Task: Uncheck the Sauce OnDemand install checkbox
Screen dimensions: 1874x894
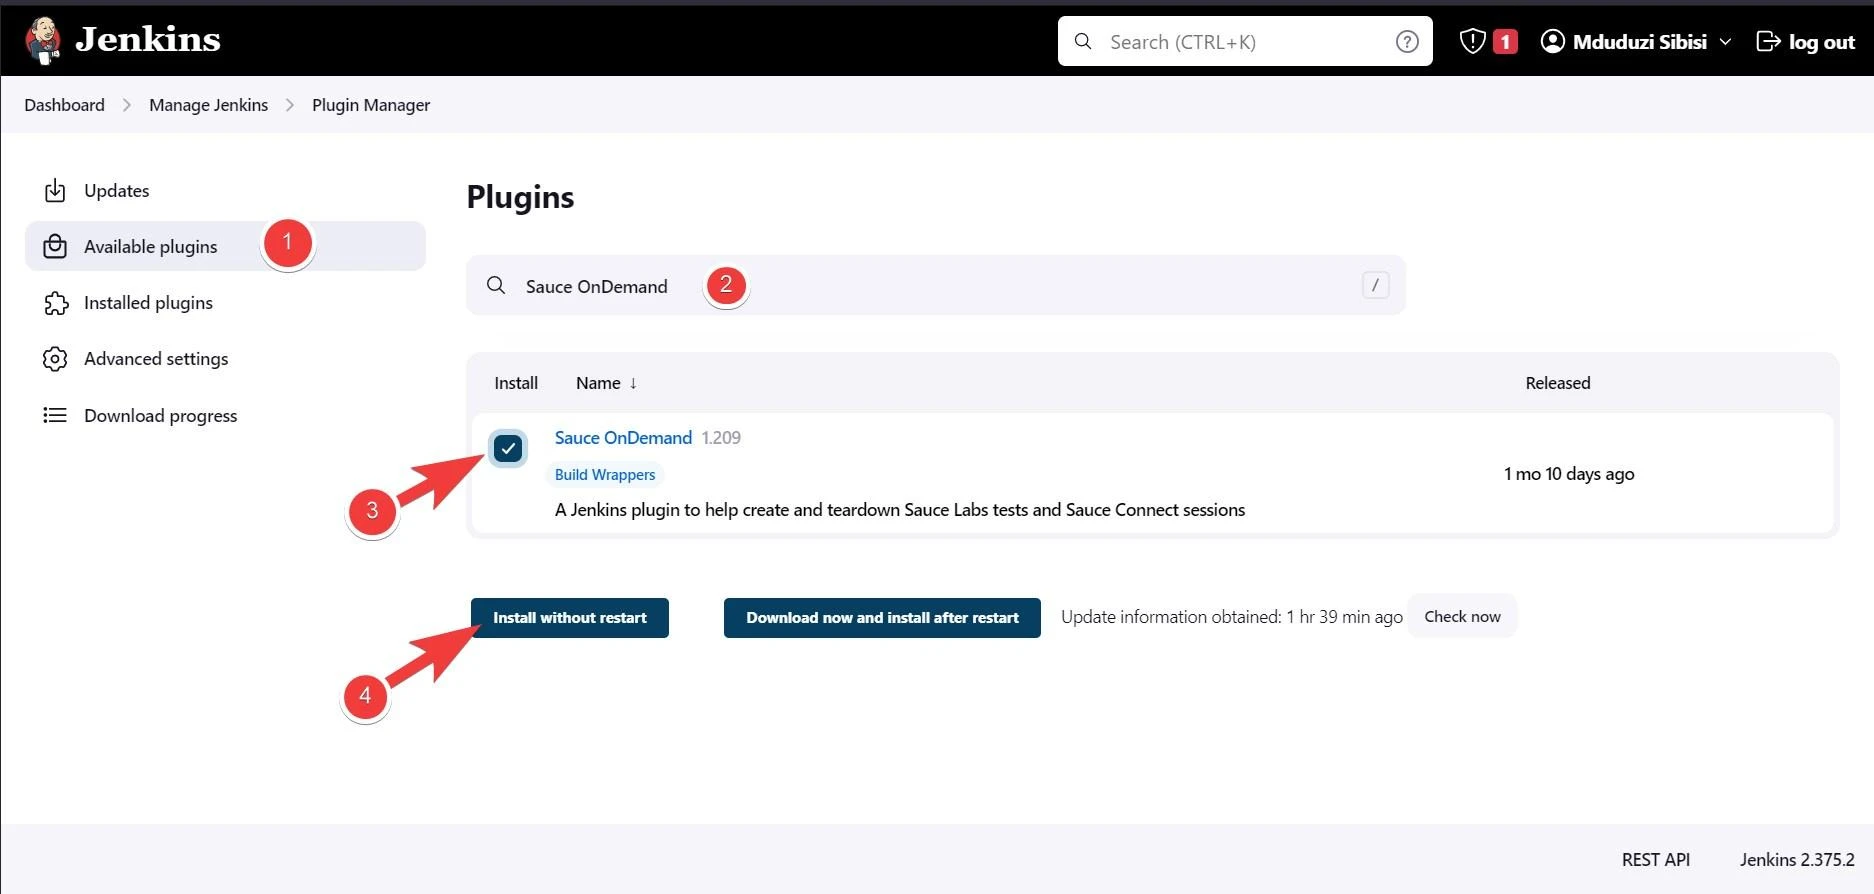Action: (508, 448)
